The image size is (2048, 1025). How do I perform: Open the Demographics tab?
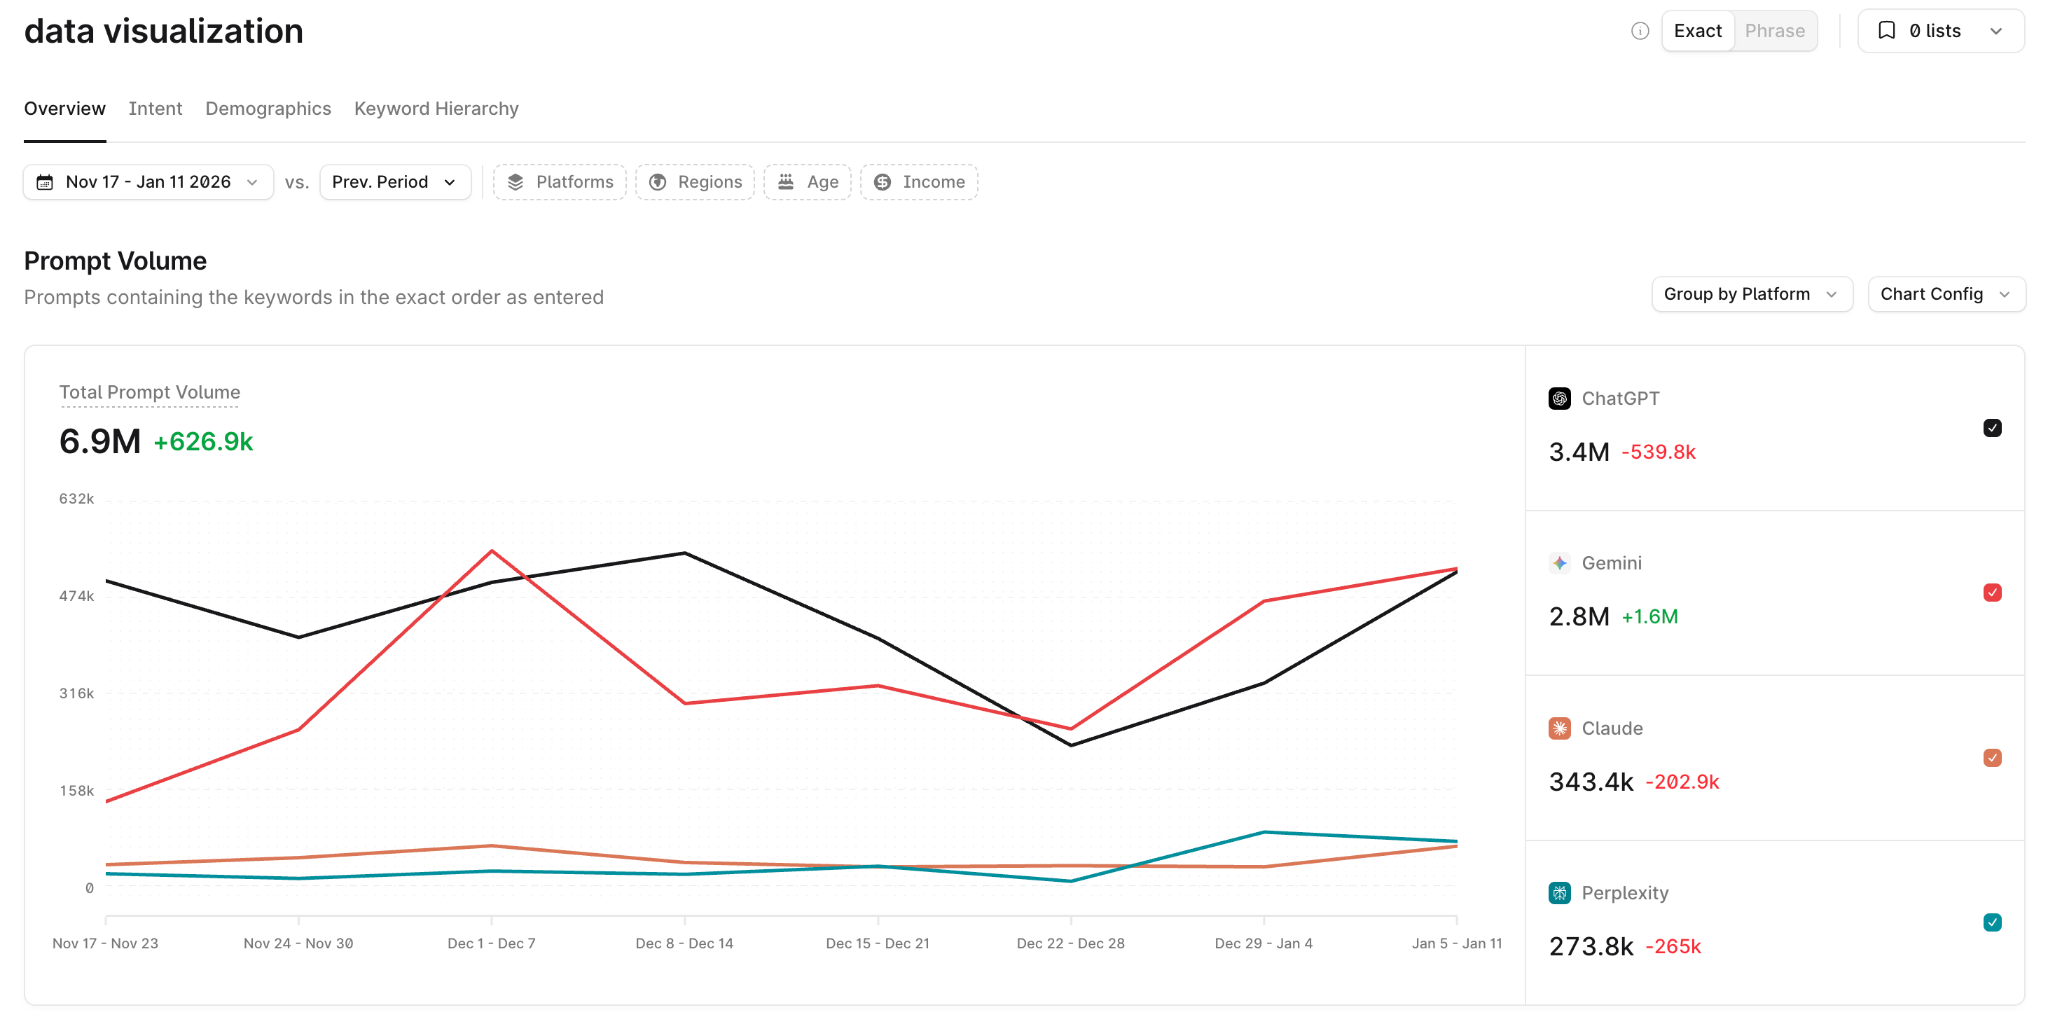coord(268,109)
